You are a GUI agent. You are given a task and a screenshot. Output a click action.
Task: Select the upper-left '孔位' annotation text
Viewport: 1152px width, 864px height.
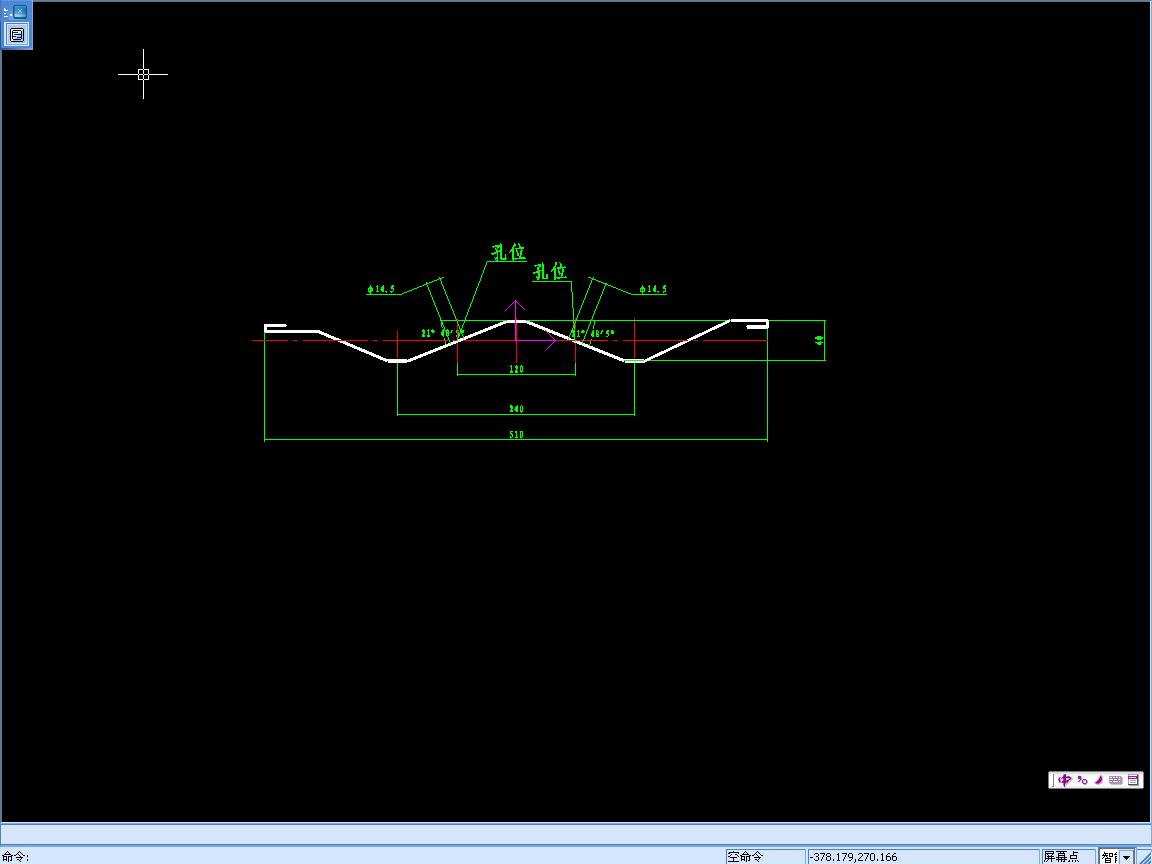click(x=508, y=252)
